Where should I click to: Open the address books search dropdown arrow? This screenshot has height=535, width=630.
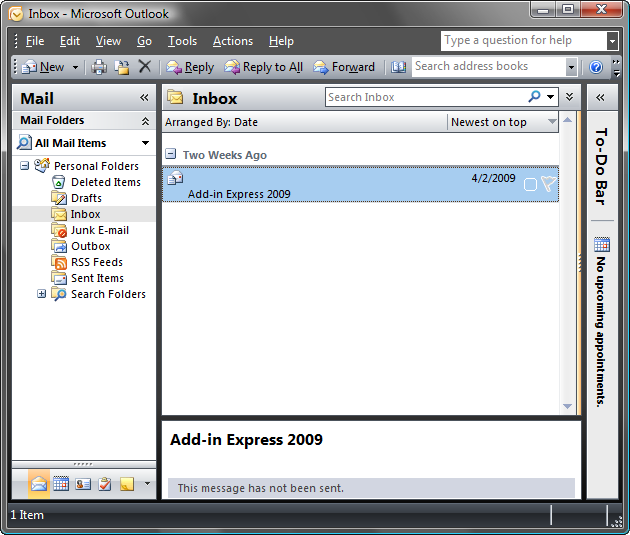pyautogui.click(x=571, y=67)
